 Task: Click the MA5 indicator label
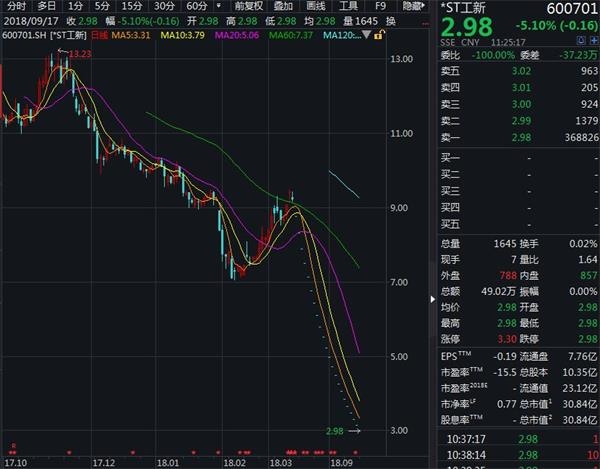pos(131,37)
